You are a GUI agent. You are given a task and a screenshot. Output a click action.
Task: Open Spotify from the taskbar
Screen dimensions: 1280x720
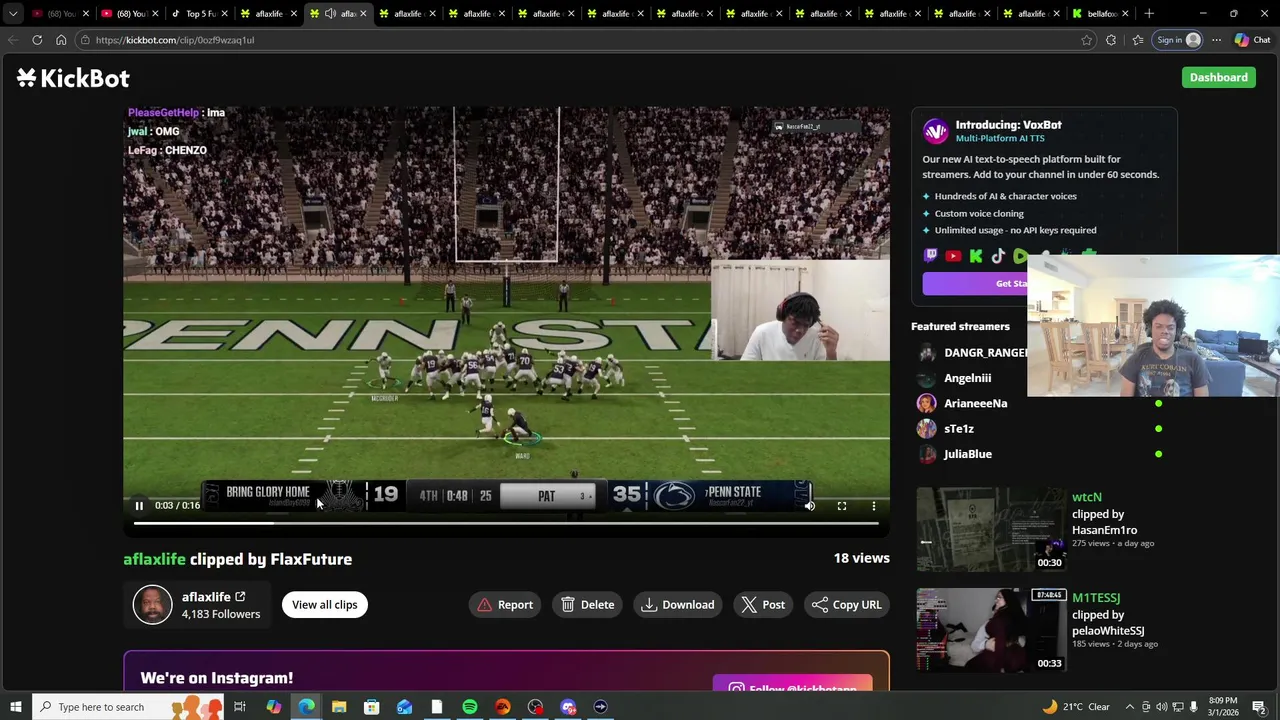tap(470, 707)
